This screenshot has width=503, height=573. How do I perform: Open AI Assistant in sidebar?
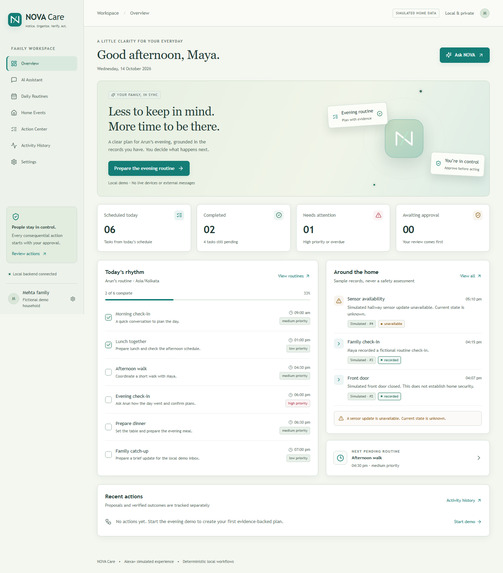click(x=42, y=80)
